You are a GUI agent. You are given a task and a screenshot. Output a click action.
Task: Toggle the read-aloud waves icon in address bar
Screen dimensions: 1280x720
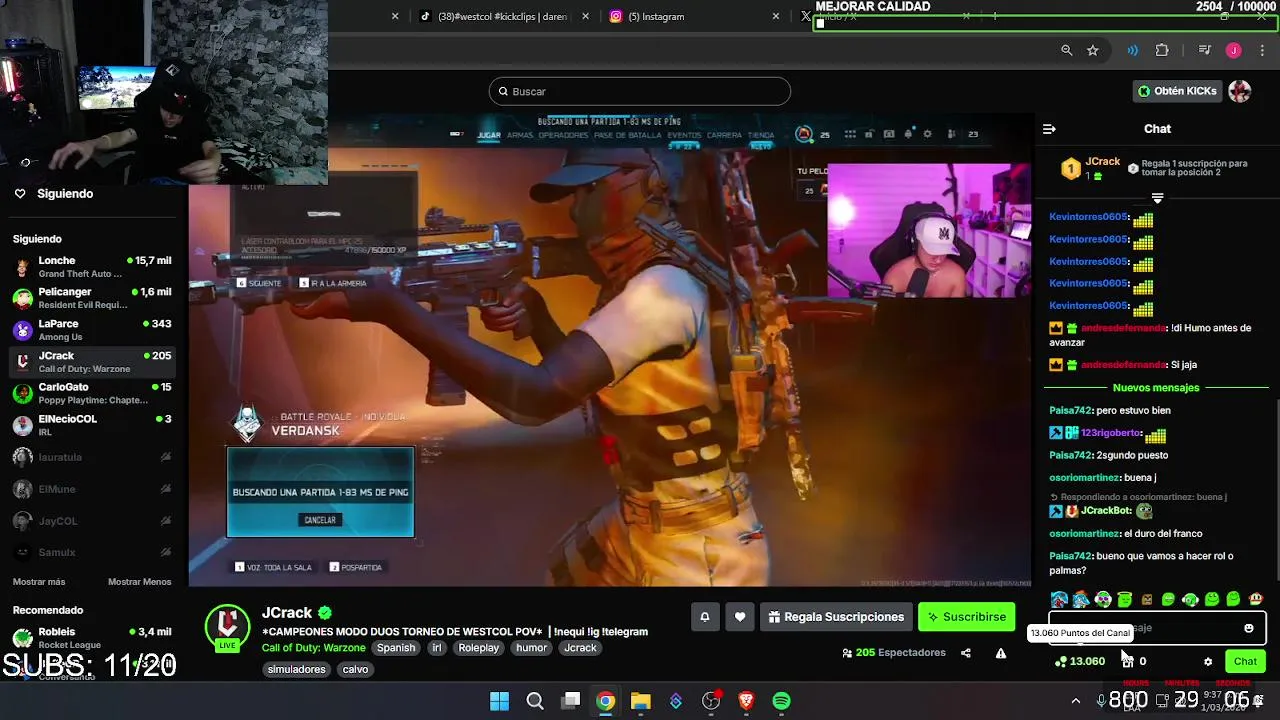click(x=1132, y=50)
